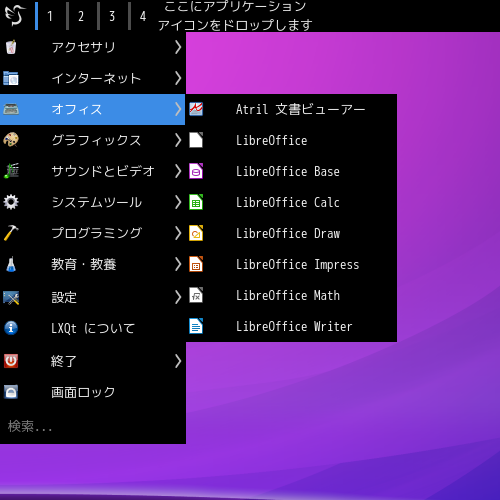
Task: Expand the 教育・教養 submenu arrow
Action: click(x=178, y=264)
